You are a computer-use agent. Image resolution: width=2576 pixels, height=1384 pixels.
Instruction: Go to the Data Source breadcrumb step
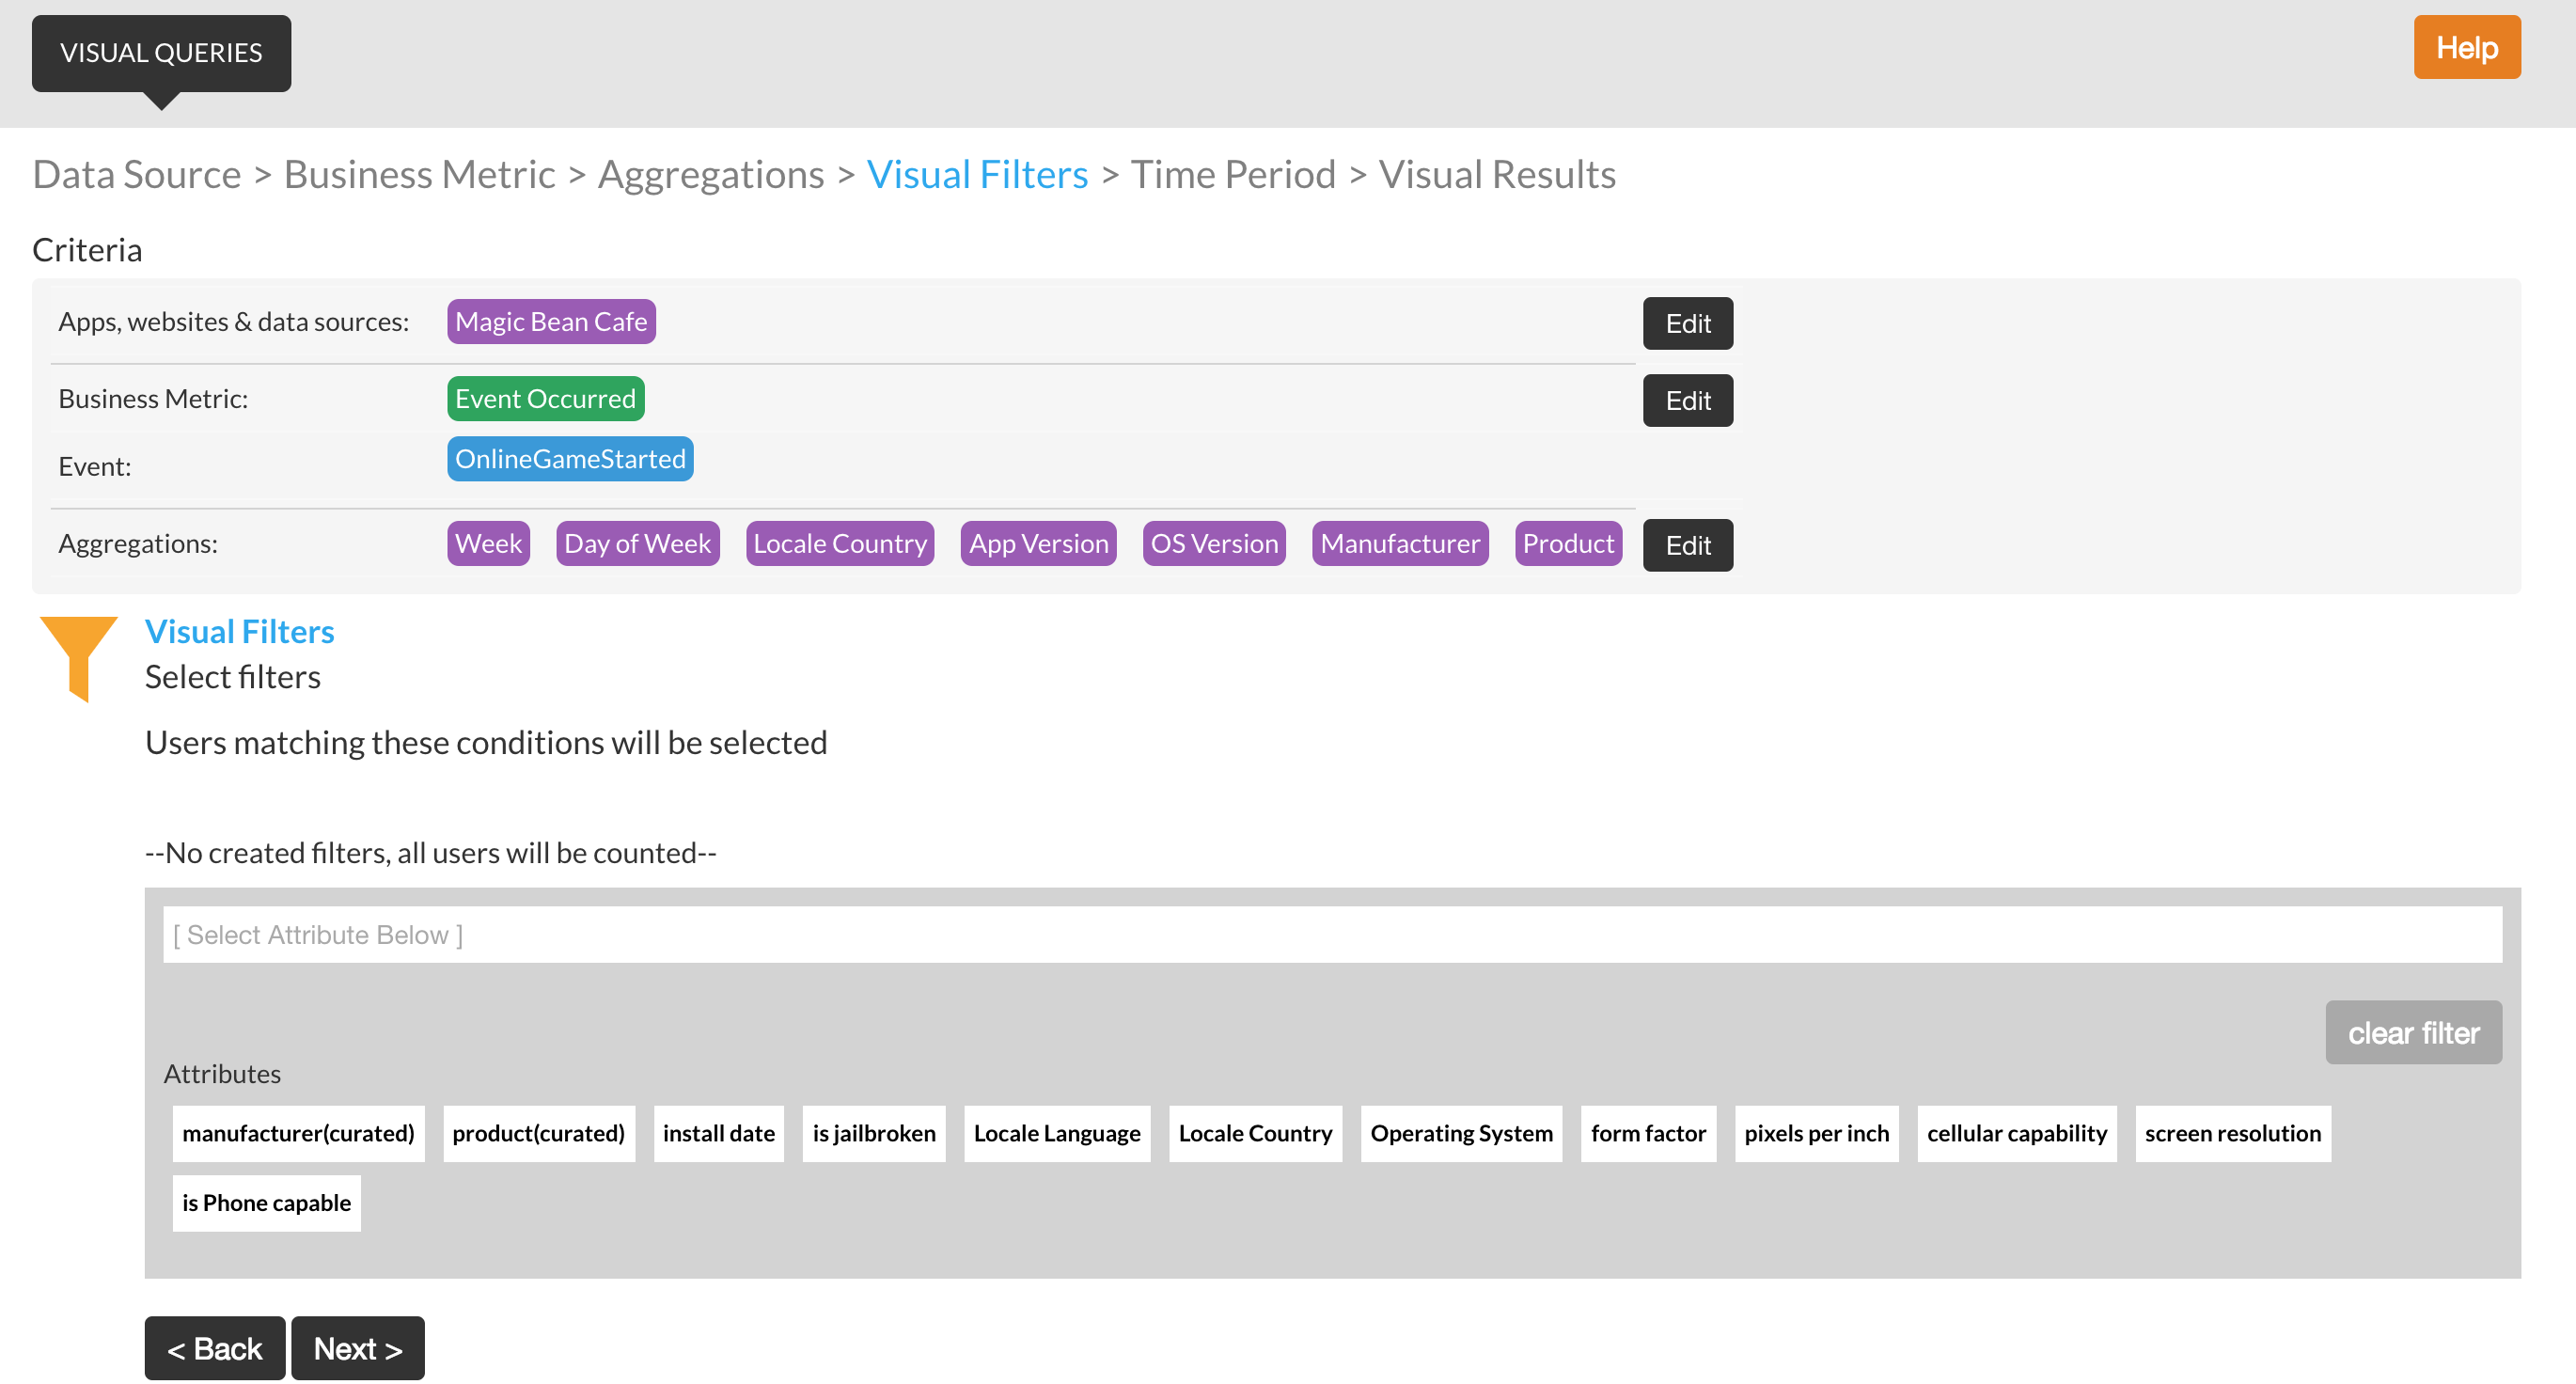(x=137, y=174)
